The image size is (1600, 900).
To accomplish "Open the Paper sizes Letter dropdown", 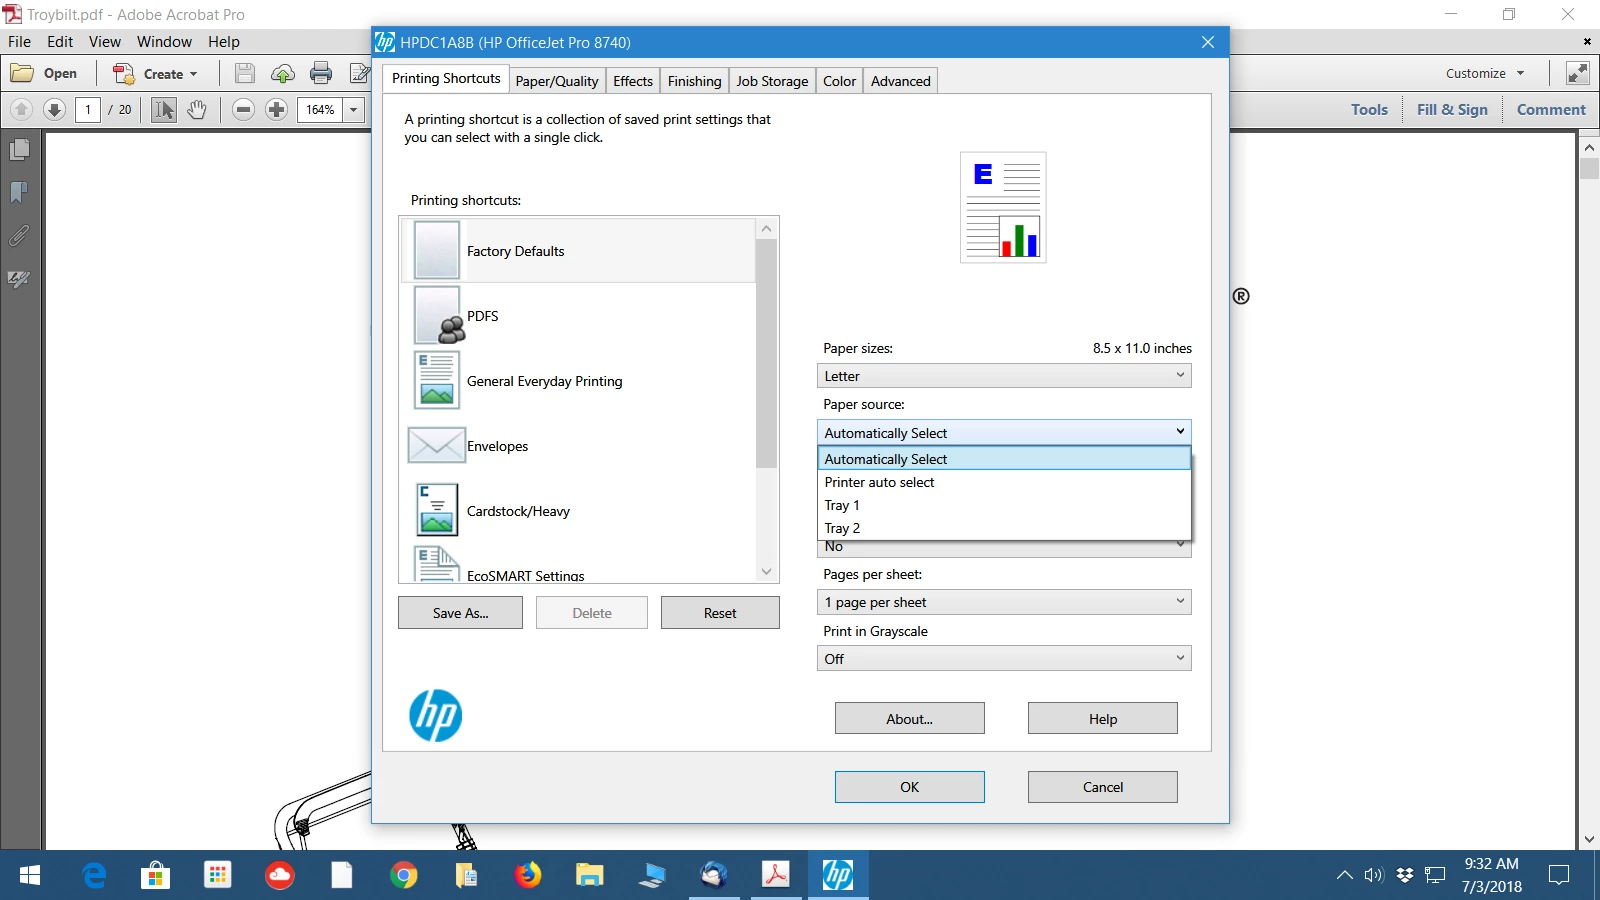I will coord(1004,376).
